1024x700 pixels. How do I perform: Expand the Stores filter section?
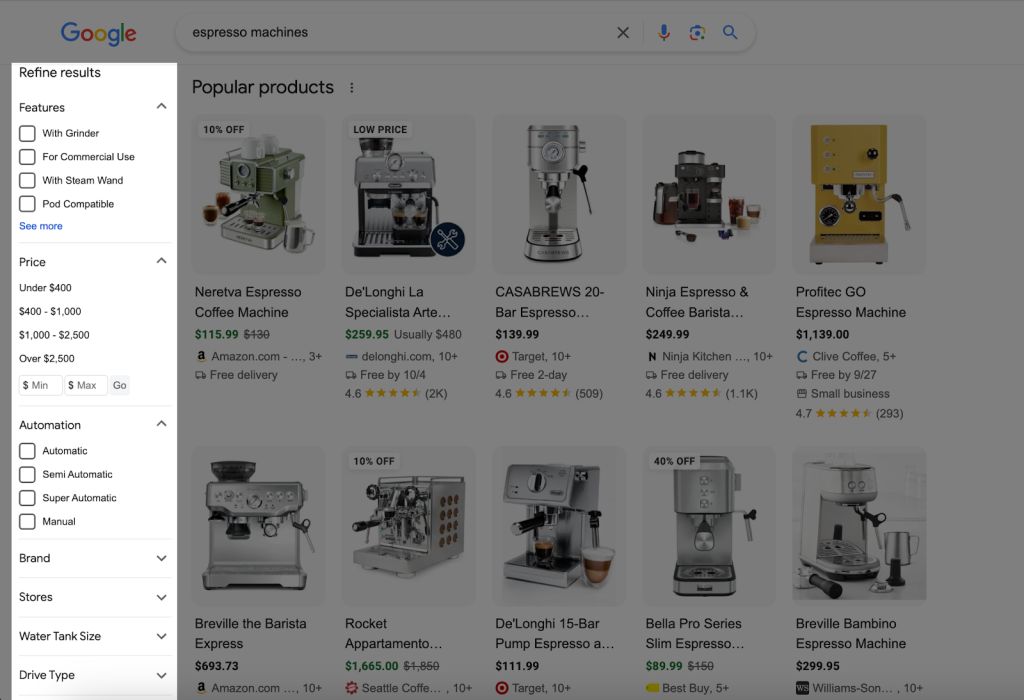pyautogui.click(x=161, y=598)
